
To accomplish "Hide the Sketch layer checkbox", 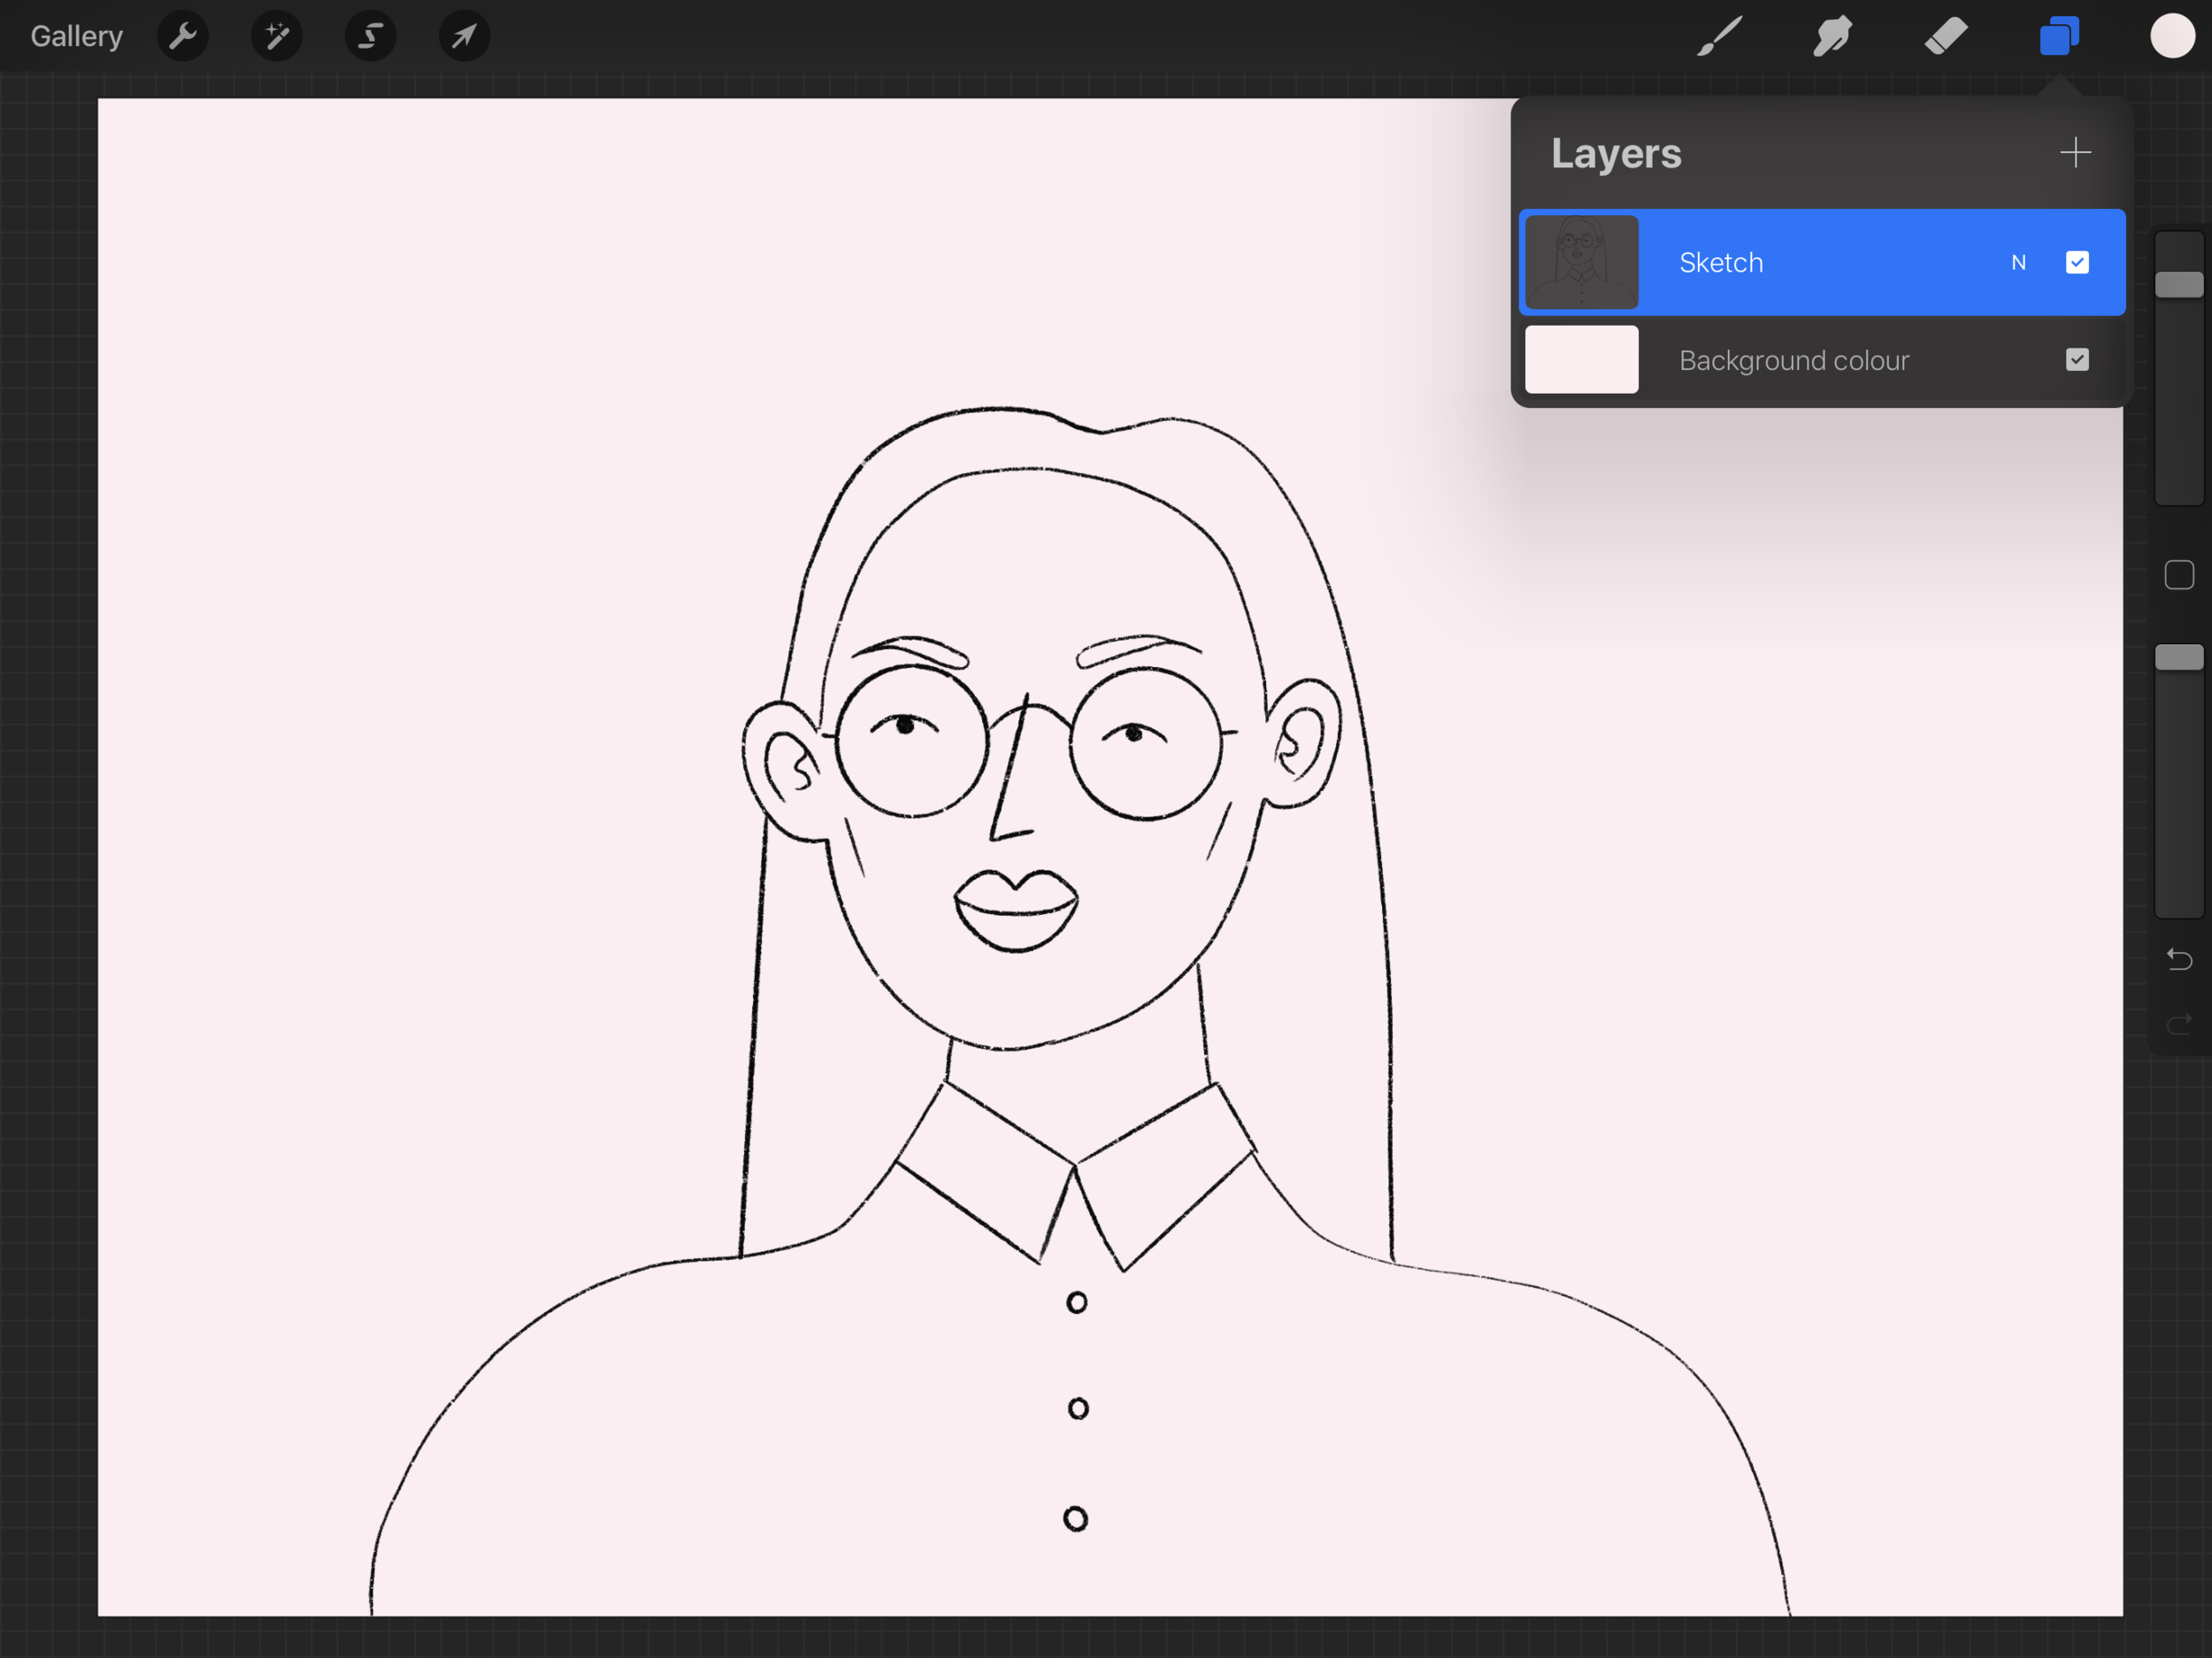I will [x=2077, y=263].
